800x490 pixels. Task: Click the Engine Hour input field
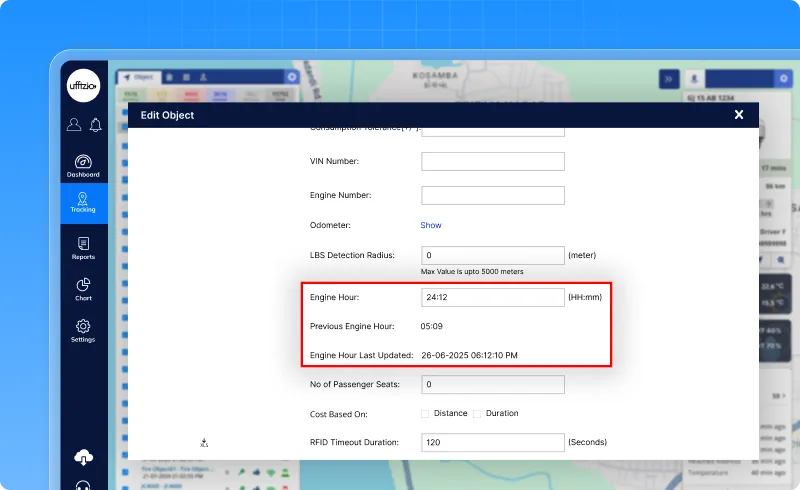point(493,297)
